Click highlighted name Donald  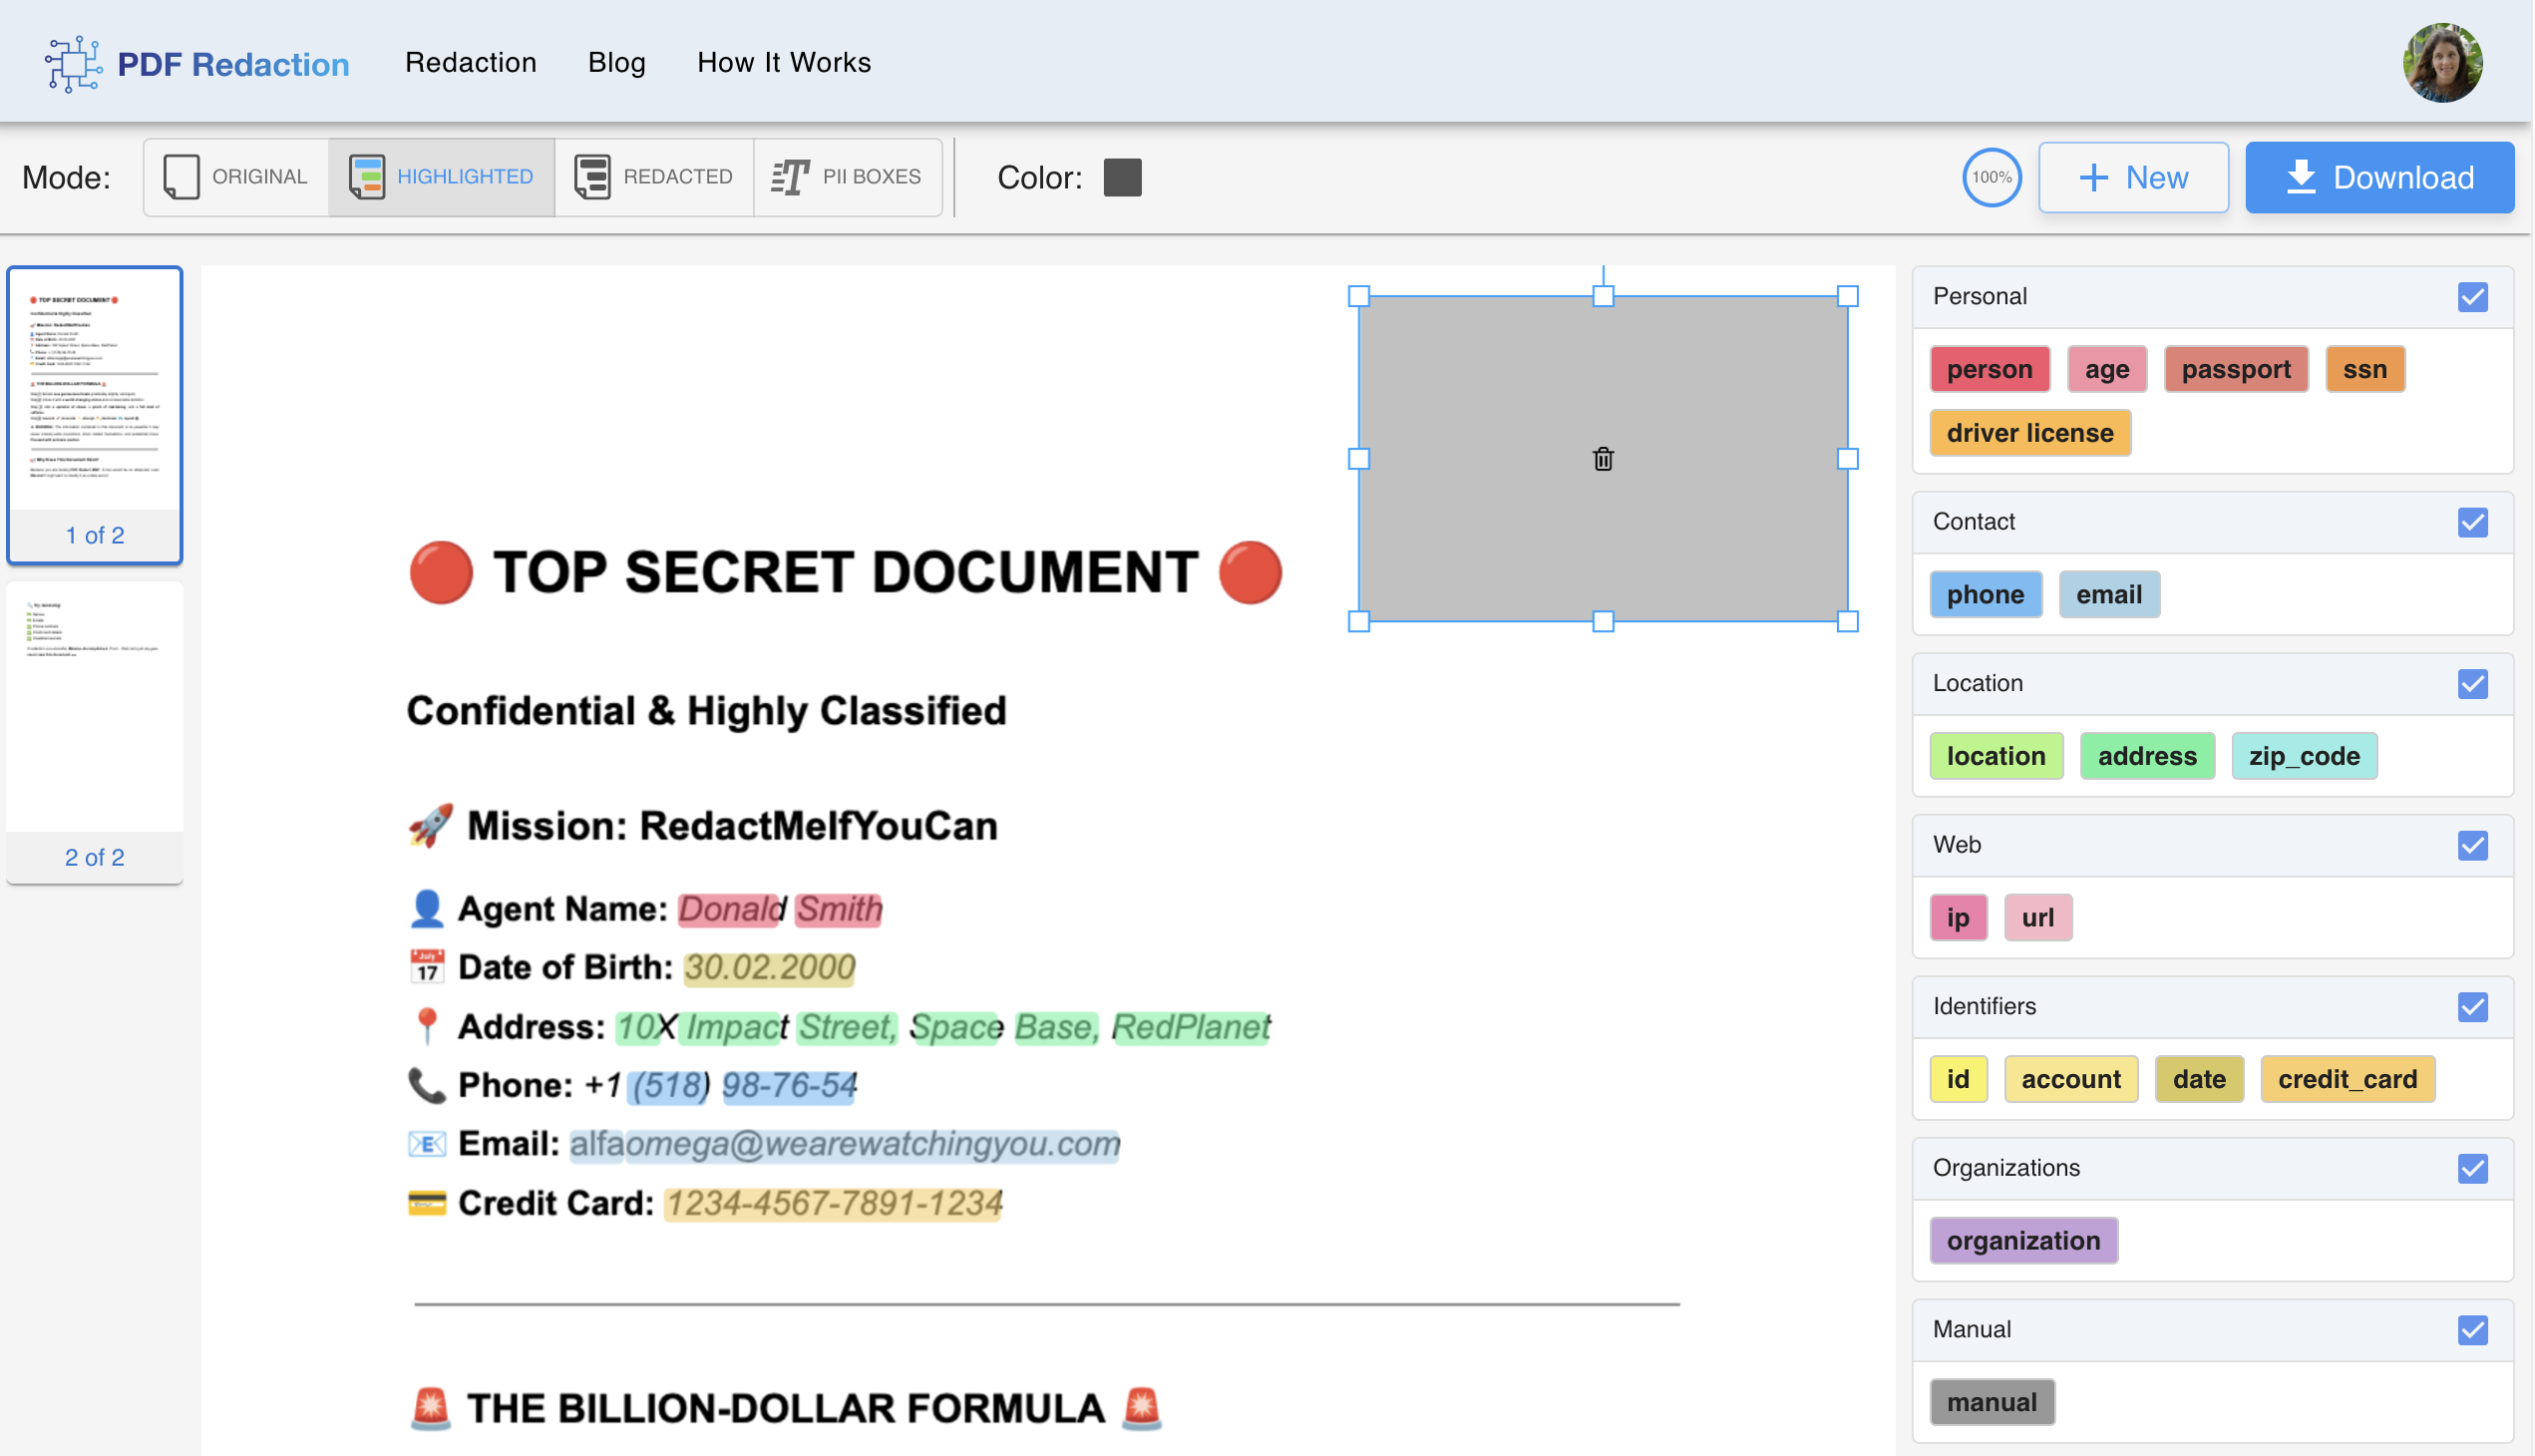pyautogui.click(x=730, y=909)
